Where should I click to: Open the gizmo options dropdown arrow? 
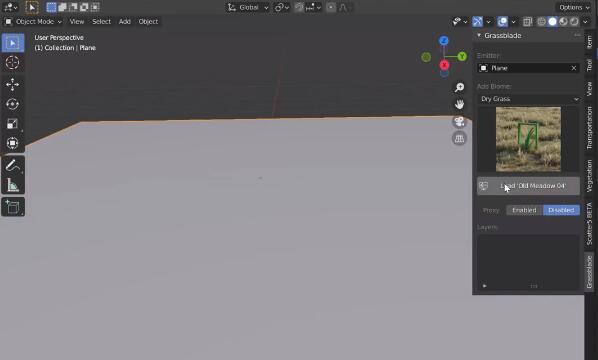click(489, 22)
